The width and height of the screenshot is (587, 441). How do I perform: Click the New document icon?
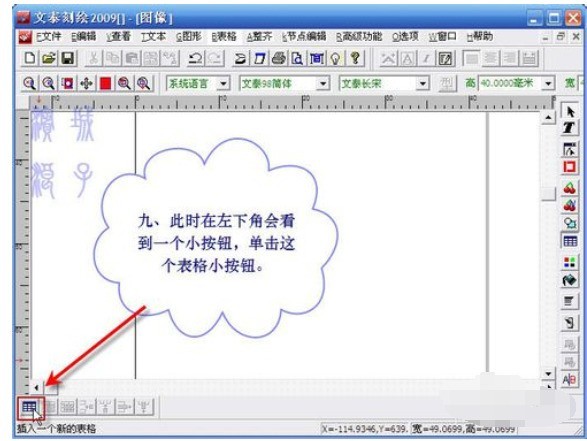tap(30, 58)
